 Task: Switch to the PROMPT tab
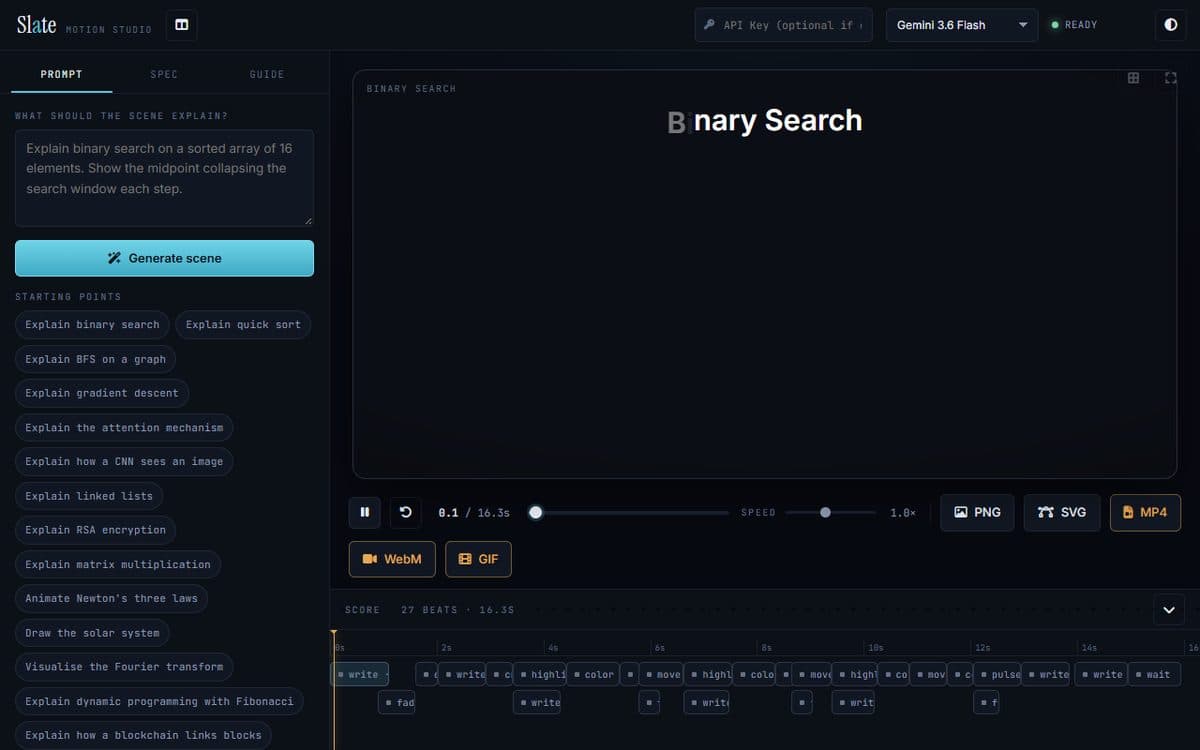coord(62,74)
